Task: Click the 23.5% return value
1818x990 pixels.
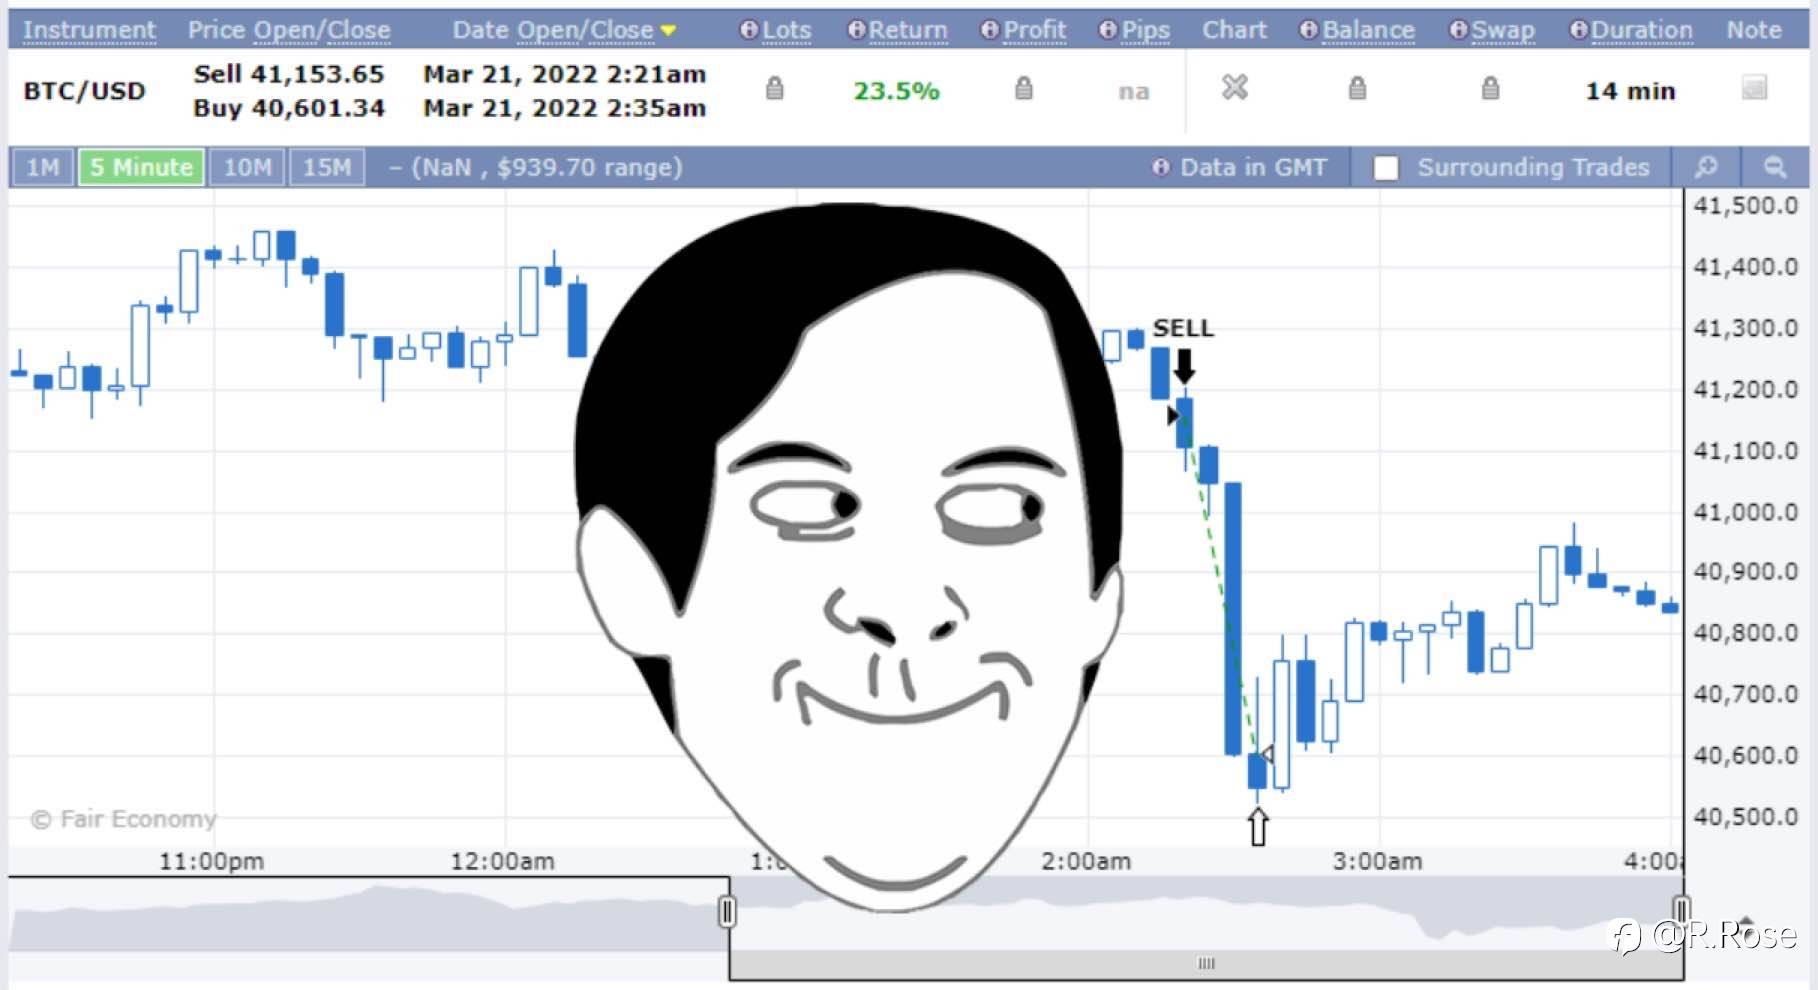Action: click(897, 91)
